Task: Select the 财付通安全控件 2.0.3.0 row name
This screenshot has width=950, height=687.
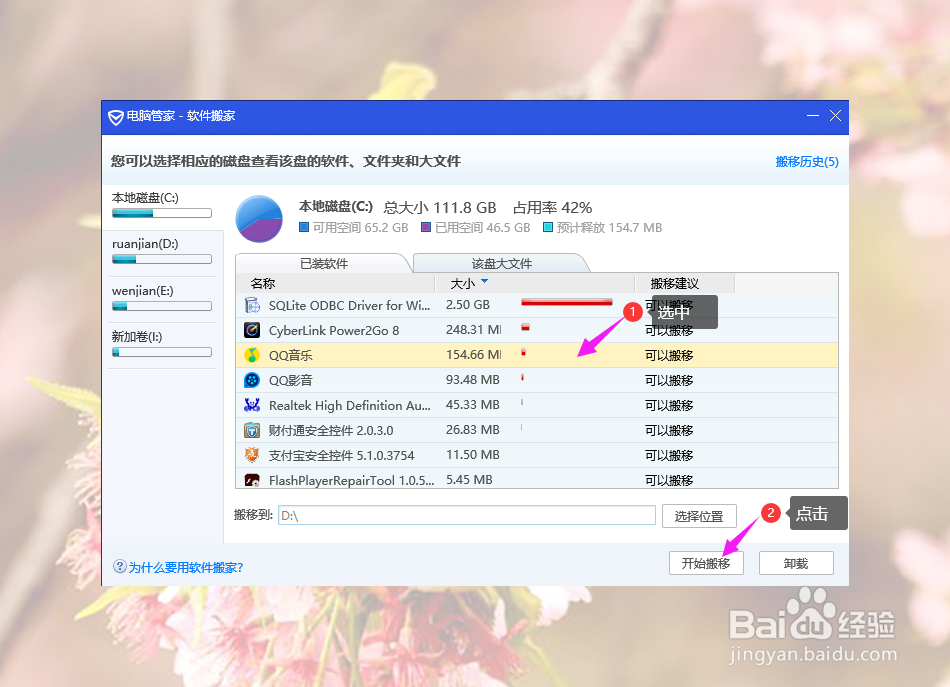Action: [x=331, y=430]
